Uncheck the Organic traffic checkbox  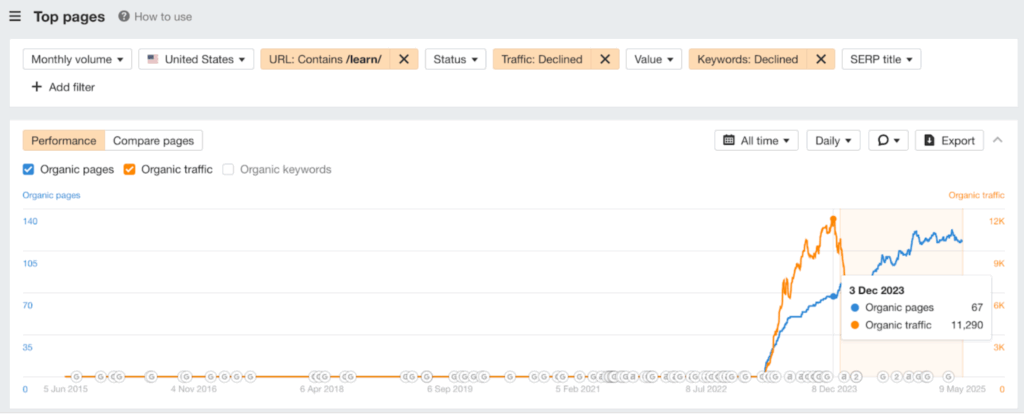(x=130, y=169)
